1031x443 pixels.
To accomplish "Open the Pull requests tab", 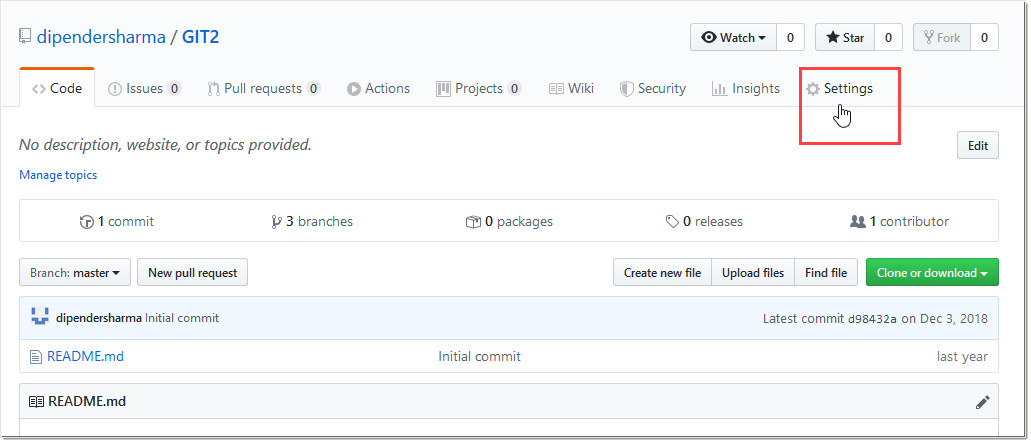I will (x=262, y=89).
